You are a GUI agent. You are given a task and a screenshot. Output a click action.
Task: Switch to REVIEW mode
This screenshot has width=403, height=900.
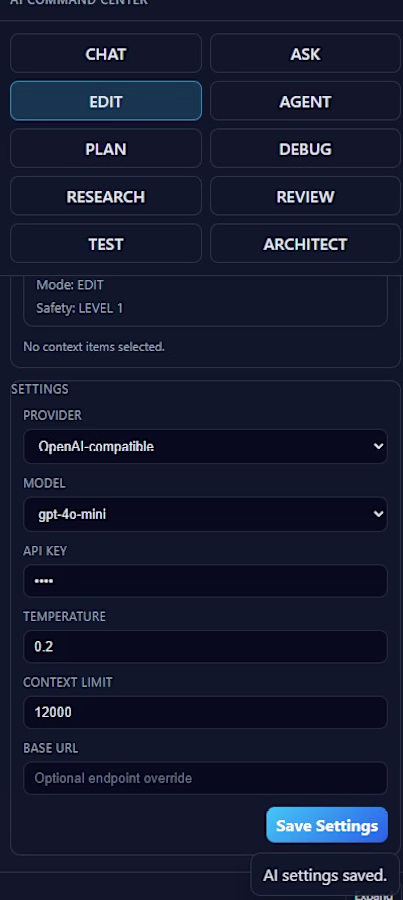[x=305, y=196]
